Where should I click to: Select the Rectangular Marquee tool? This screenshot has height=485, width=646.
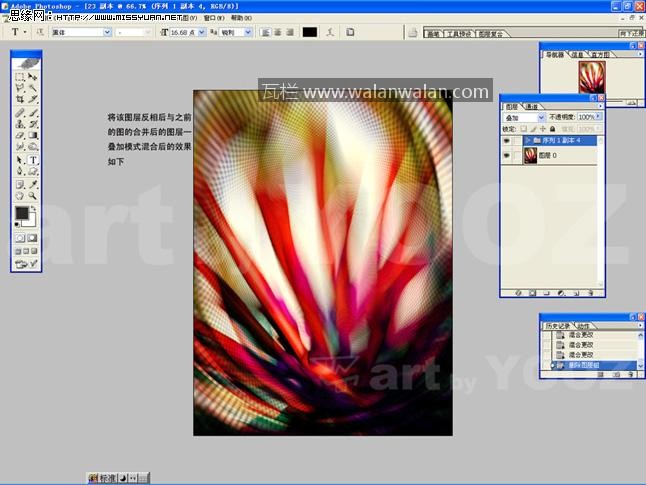[20, 77]
